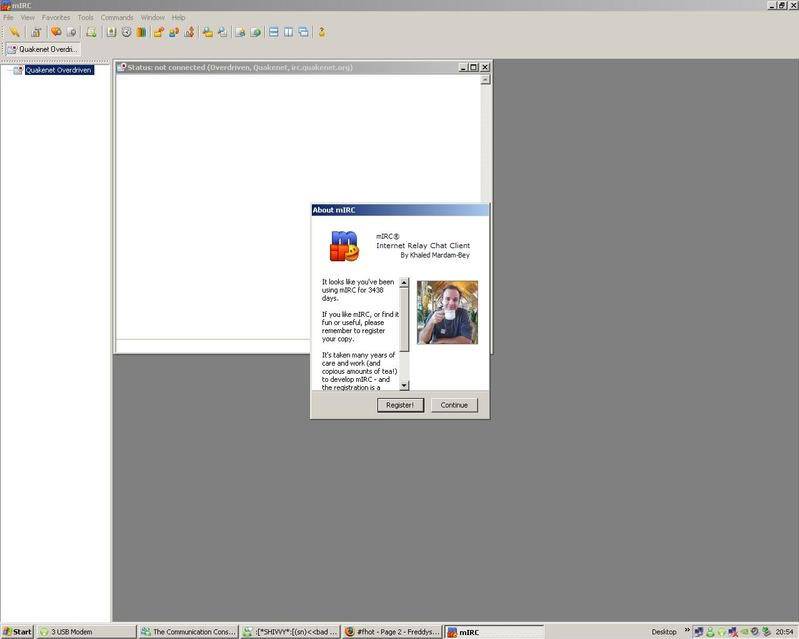This screenshot has width=799, height=639.
Task: Click the About dialog scrollbar down arrow
Action: point(404,386)
